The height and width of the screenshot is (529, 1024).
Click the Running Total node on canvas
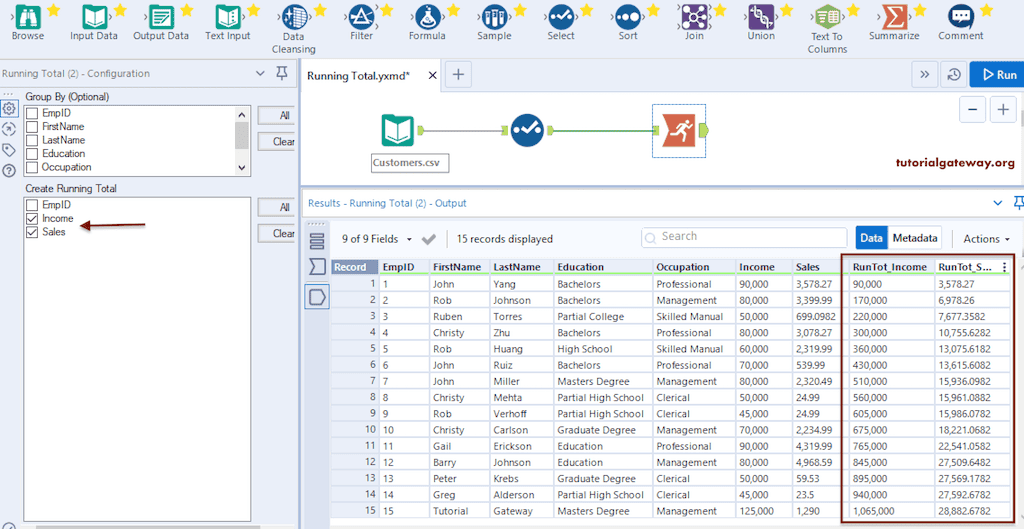(679, 131)
